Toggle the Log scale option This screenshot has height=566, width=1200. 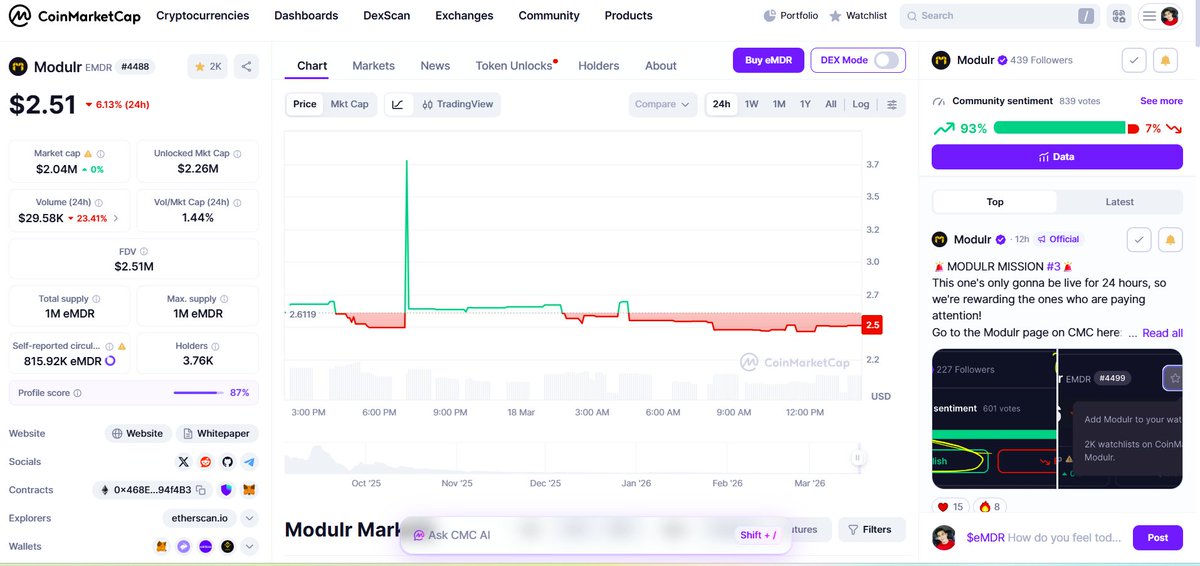861,104
